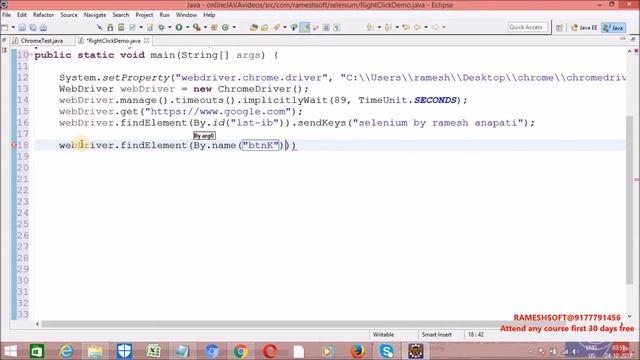Viewport: 640px width, 360px height.
Task: Open Previous Annotation dropdown arrow
Action: tap(397, 27)
